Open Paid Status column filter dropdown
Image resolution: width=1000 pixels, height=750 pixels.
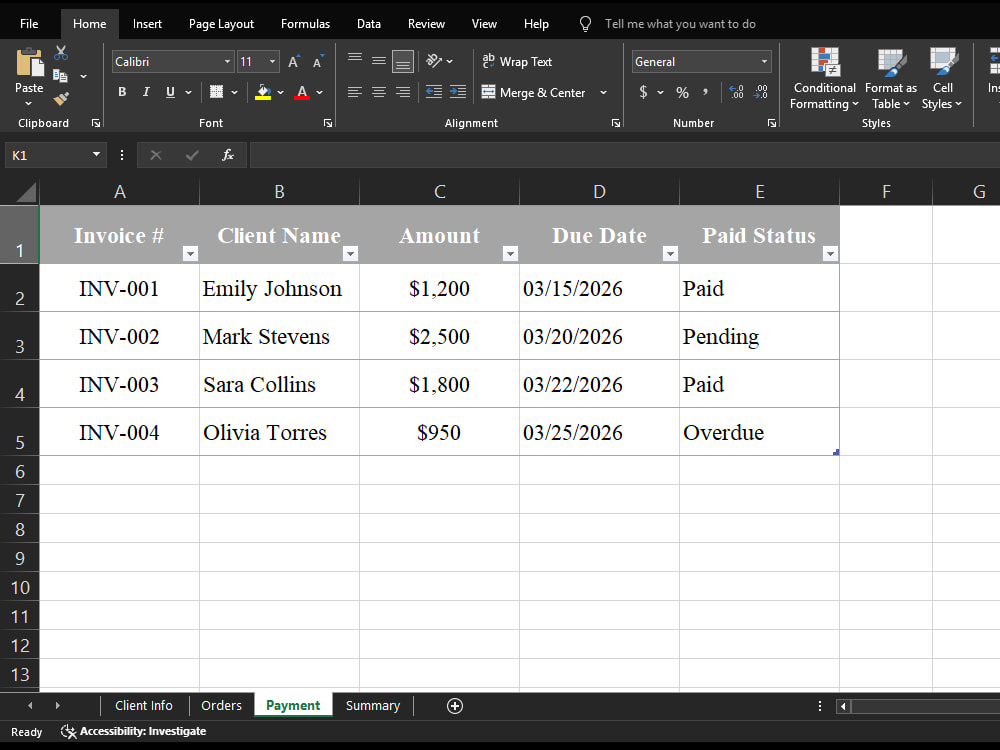[x=830, y=254]
